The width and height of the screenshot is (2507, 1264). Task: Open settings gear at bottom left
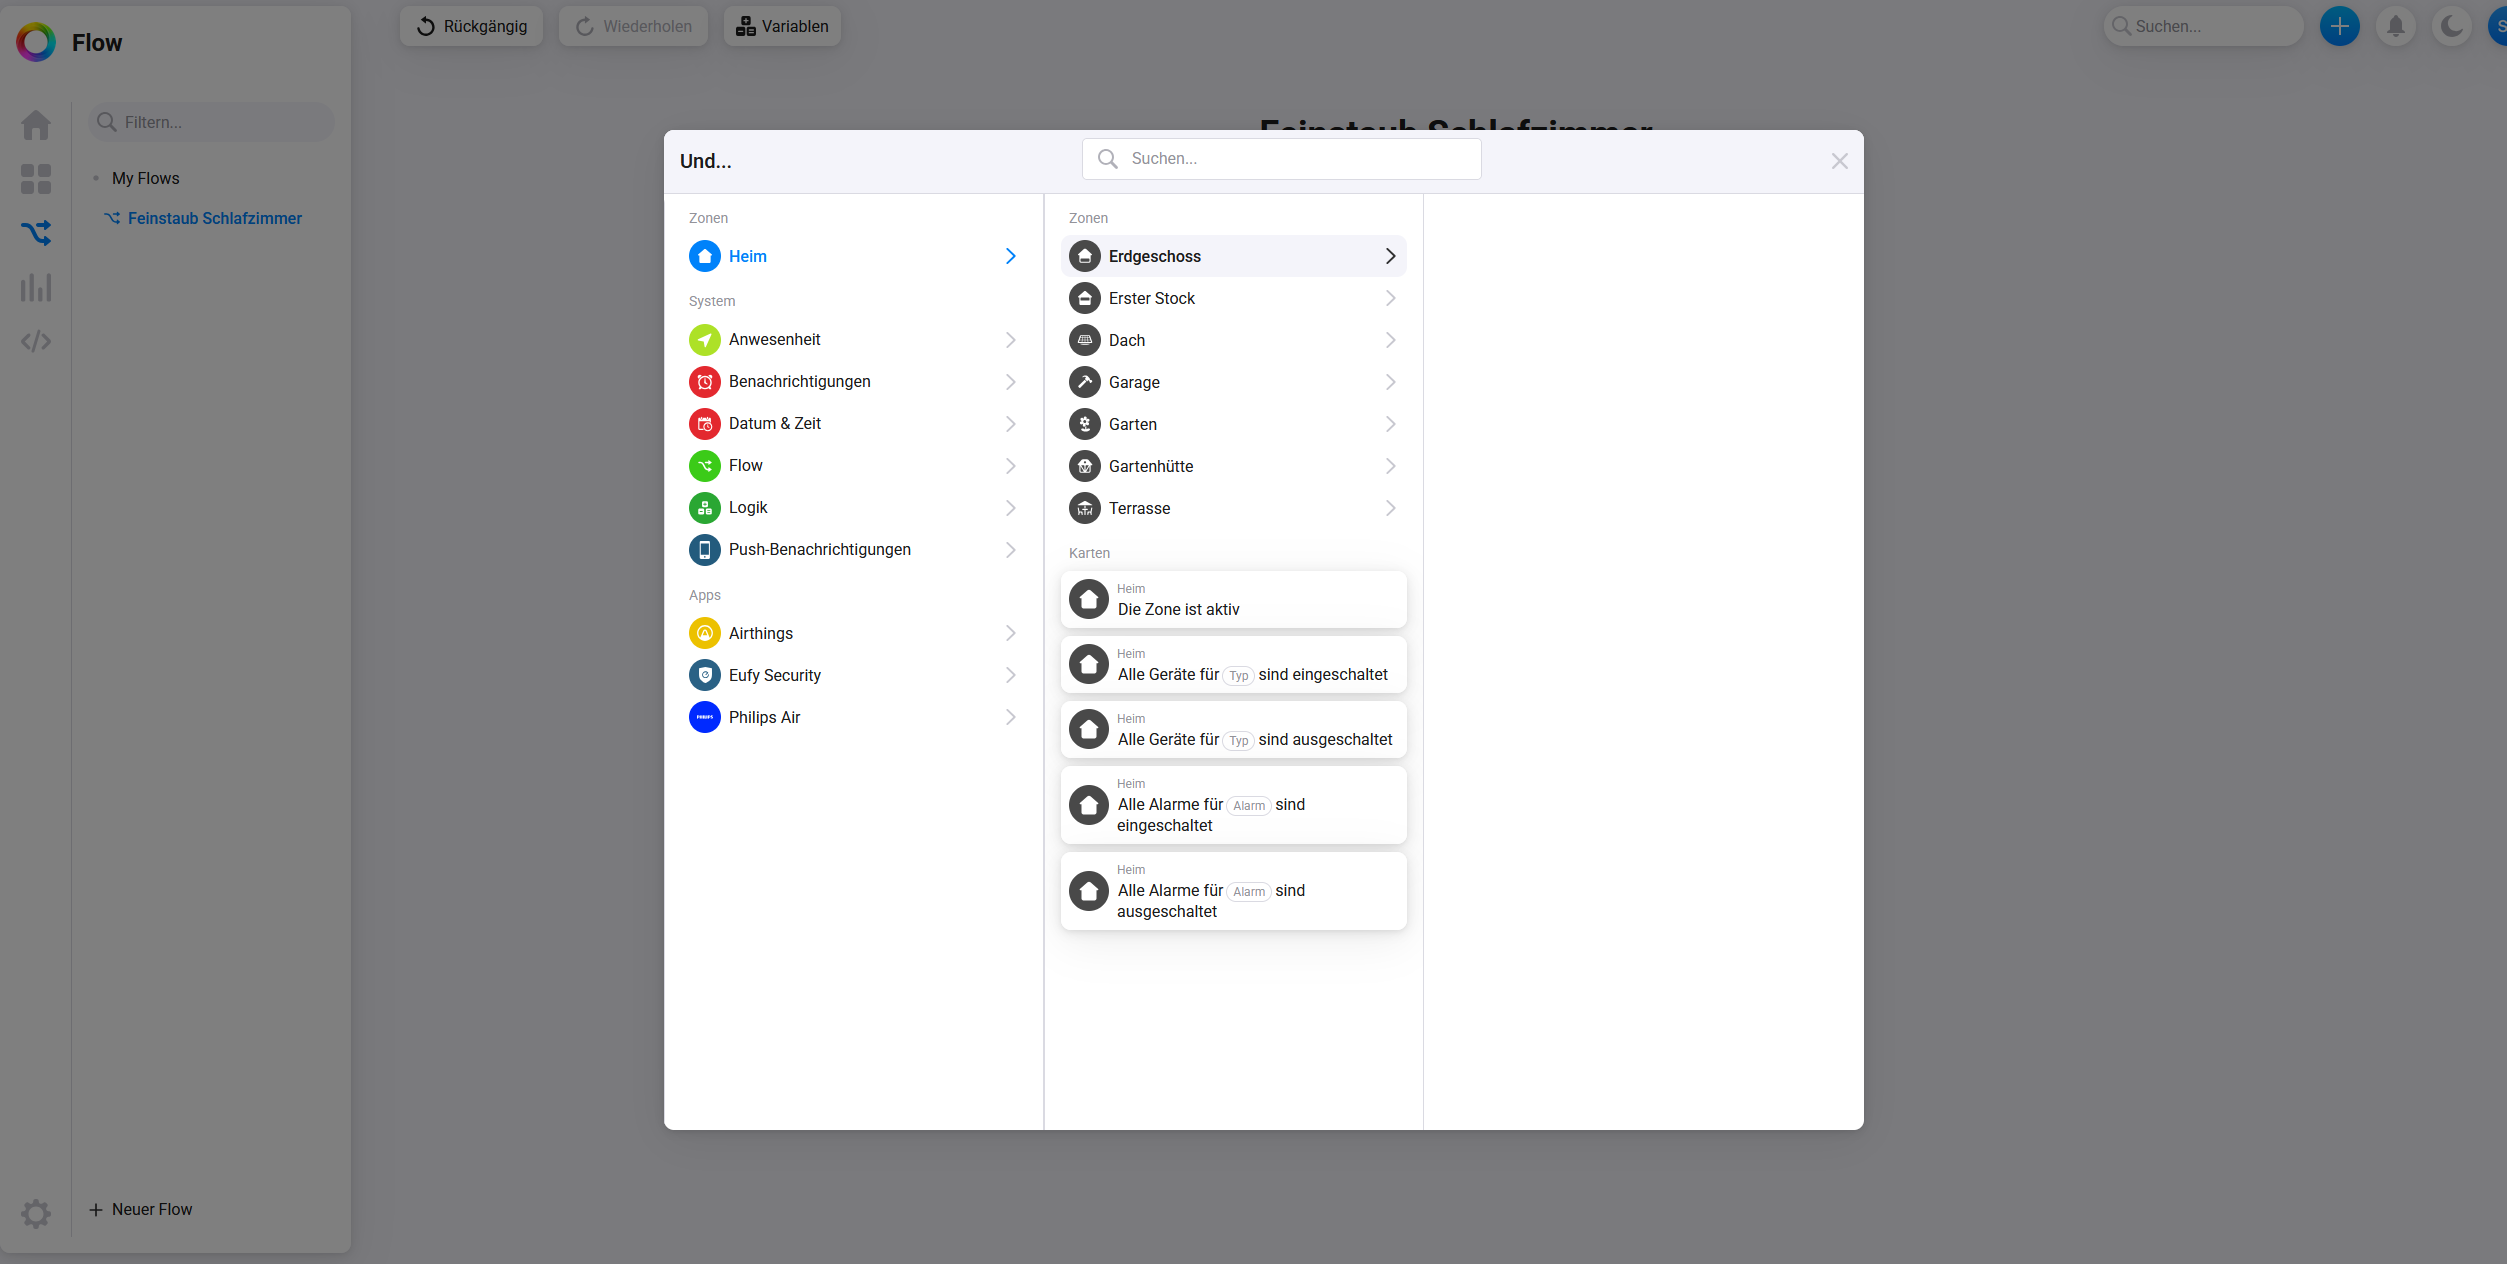[x=36, y=1213]
